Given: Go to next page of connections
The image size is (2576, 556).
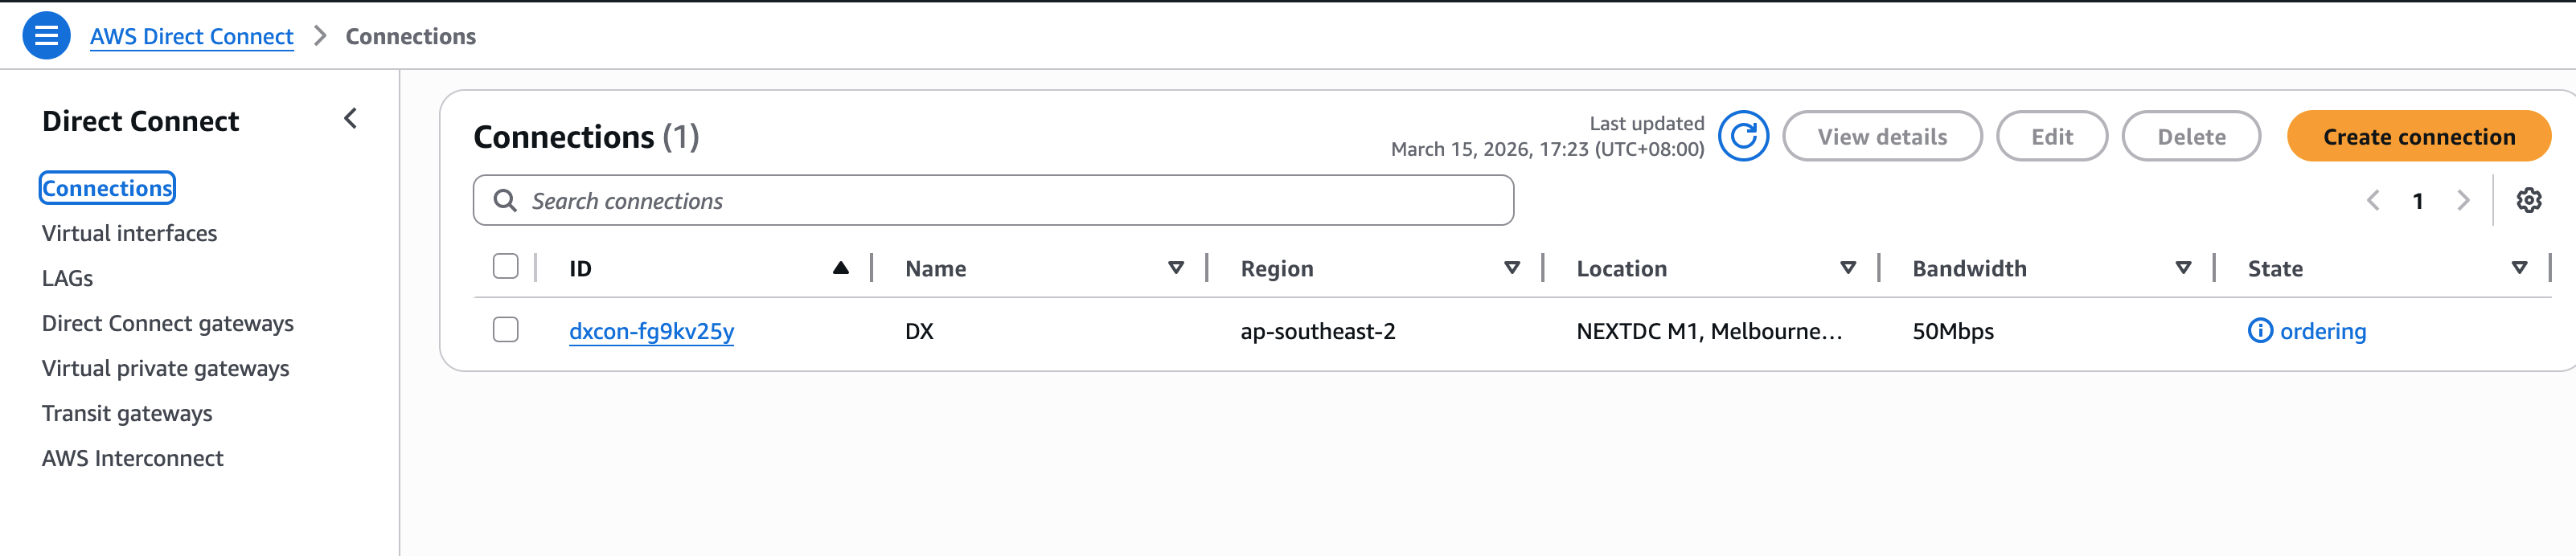Looking at the screenshot, I should click(2462, 200).
